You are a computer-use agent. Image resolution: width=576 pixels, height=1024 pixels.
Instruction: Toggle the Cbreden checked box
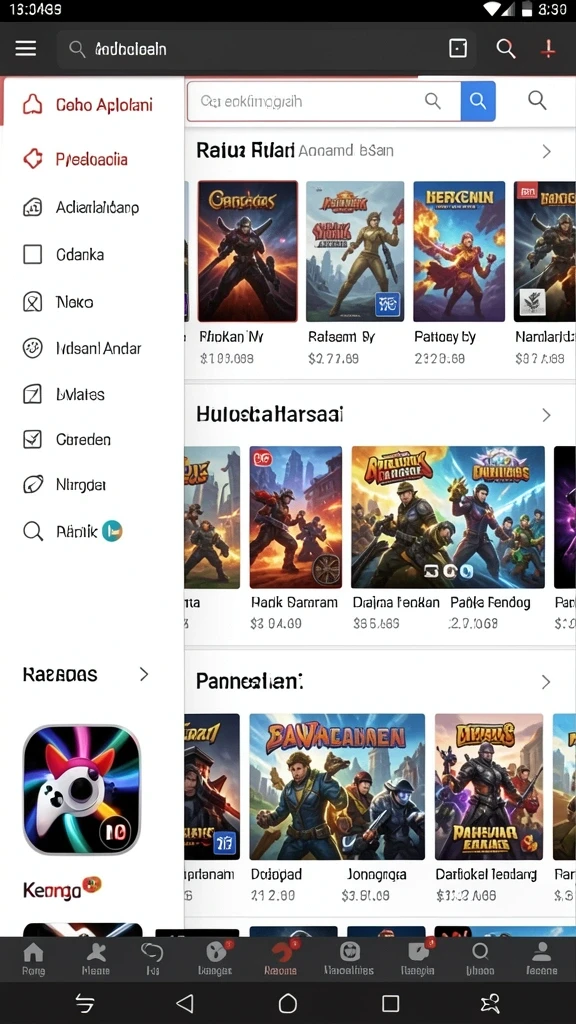[33, 439]
